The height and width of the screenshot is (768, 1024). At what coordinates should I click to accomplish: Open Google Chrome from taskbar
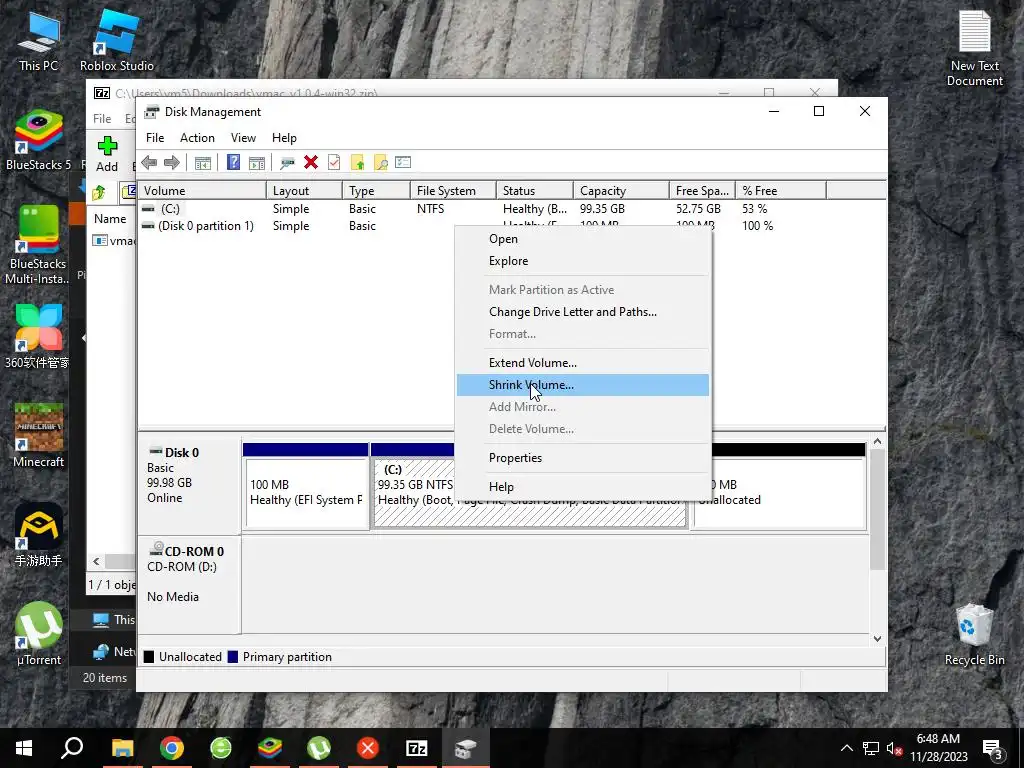click(x=172, y=748)
